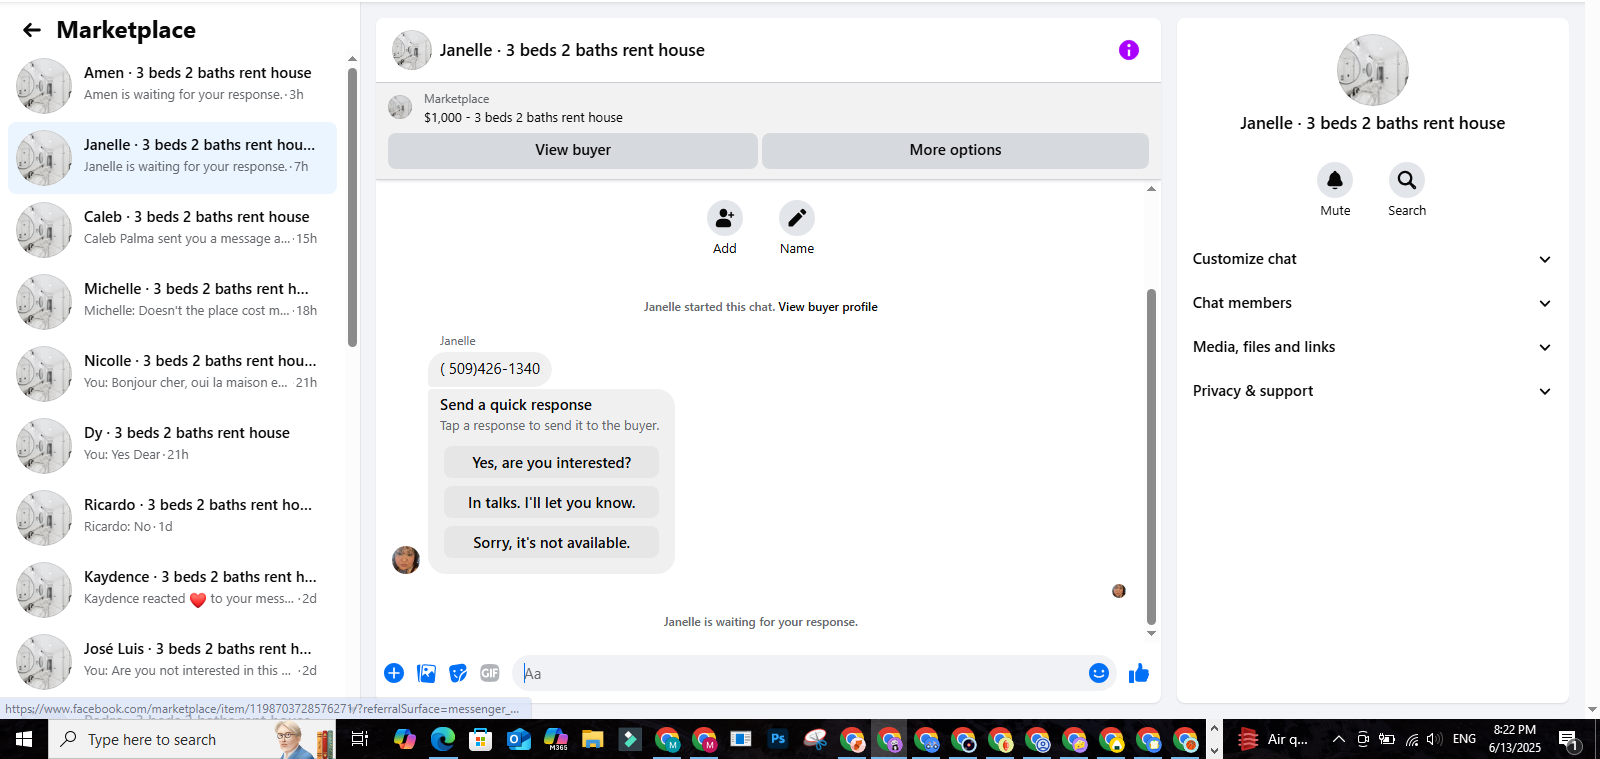
Task: Open Outlook from taskbar
Action: pyautogui.click(x=518, y=740)
